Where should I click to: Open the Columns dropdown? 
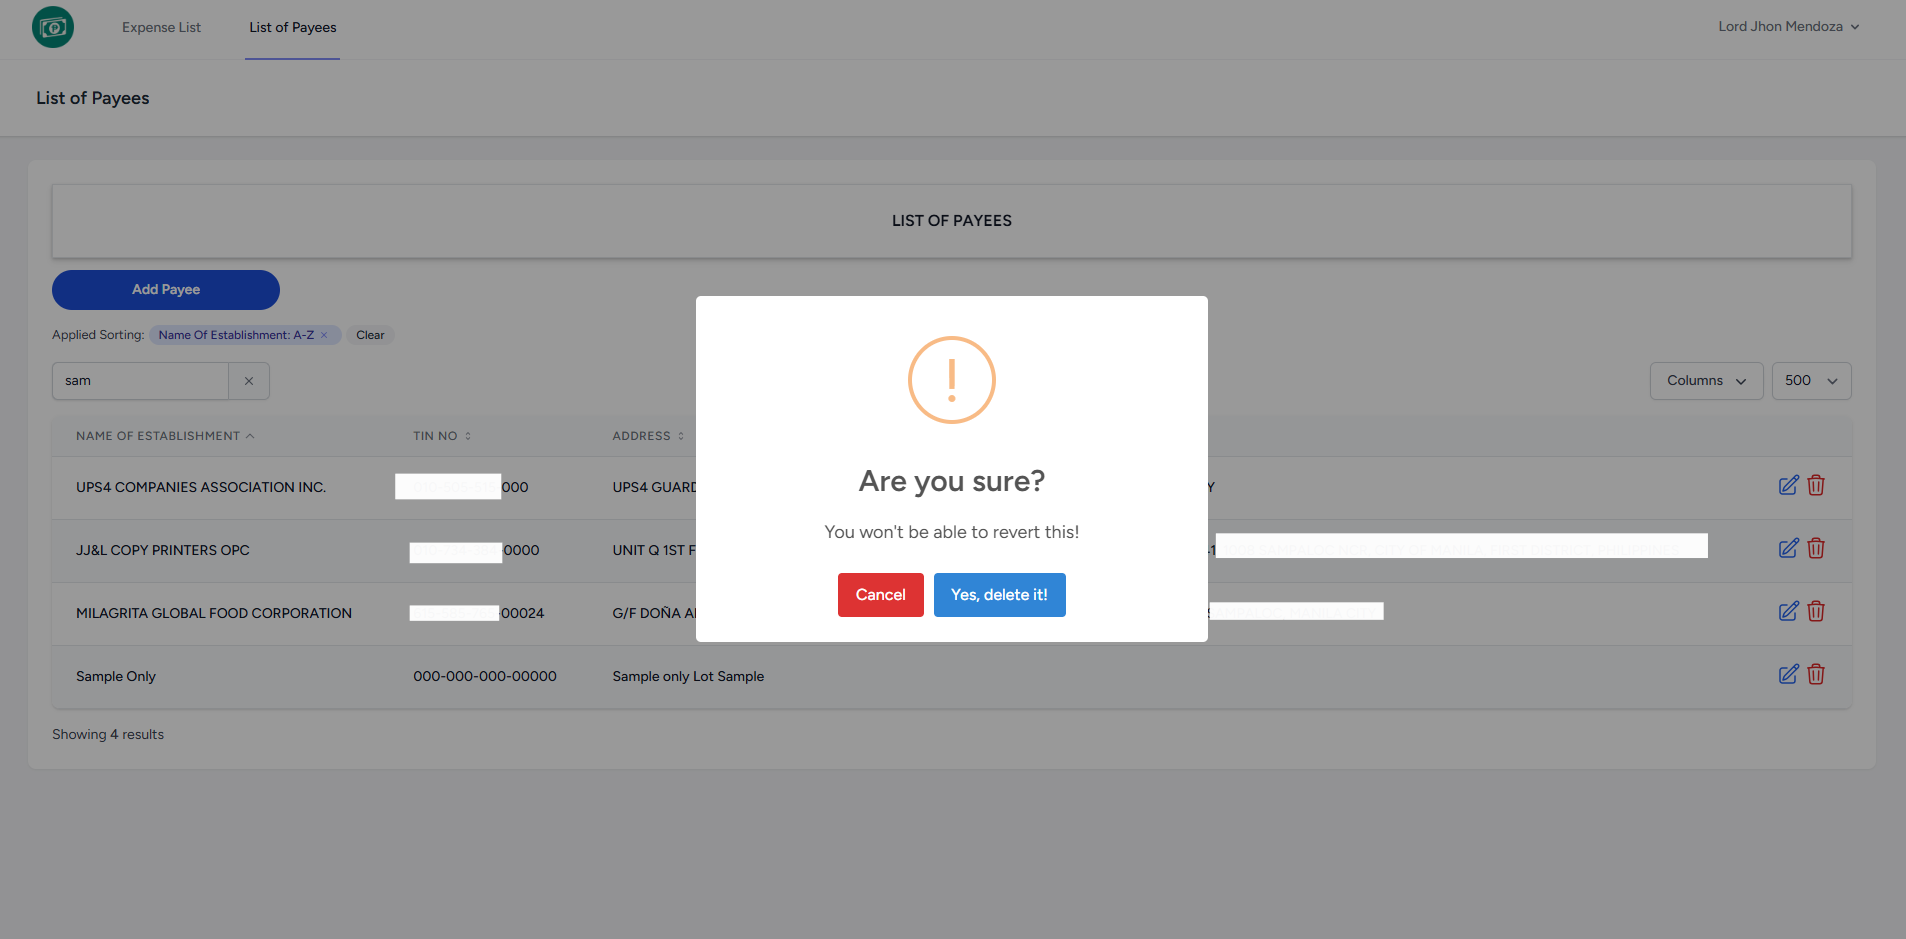tap(1706, 381)
